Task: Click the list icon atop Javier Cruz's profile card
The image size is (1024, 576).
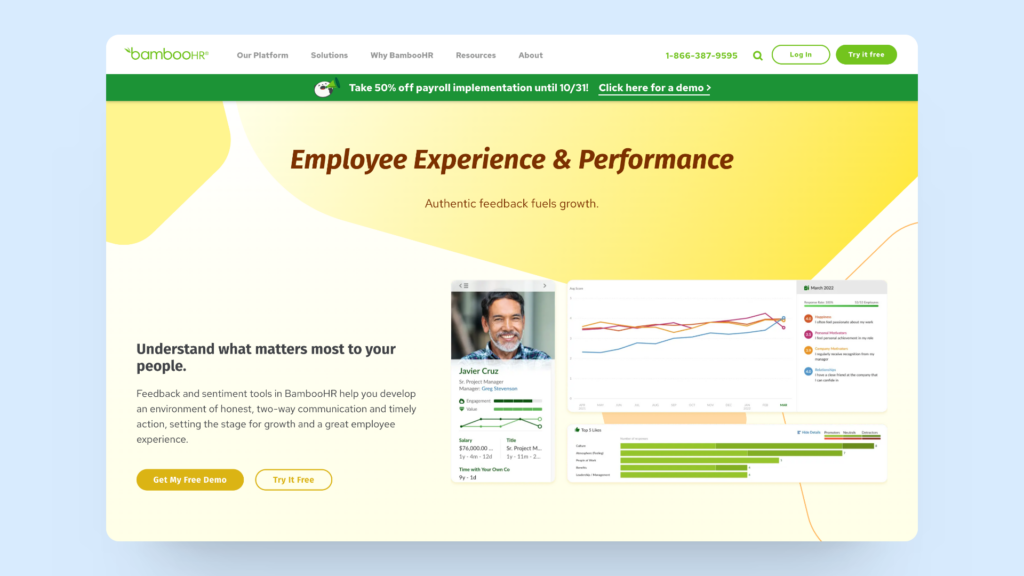Action: pyautogui.click(x=466, y=285)
